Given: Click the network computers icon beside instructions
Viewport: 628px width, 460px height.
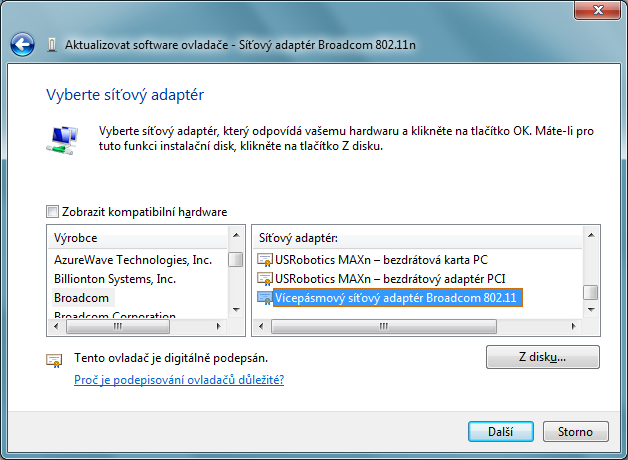Looking at the screenshot, I should click(x=62, y=140).
